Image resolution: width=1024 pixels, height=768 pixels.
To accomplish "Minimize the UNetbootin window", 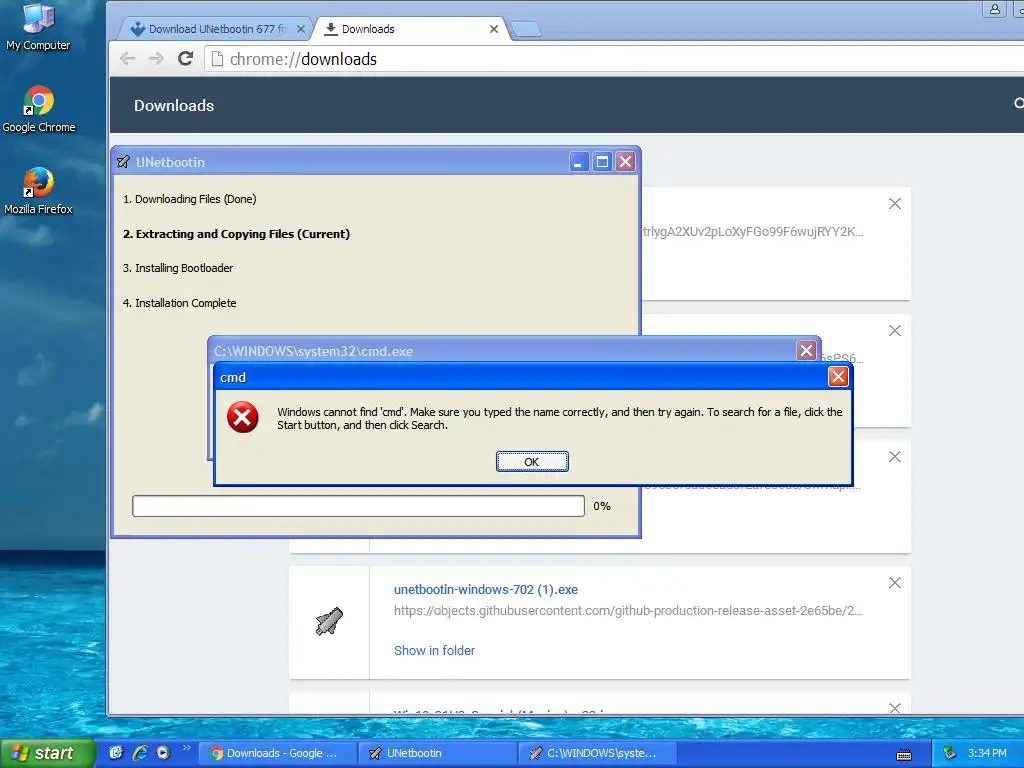I will click(x=578, y=162).
